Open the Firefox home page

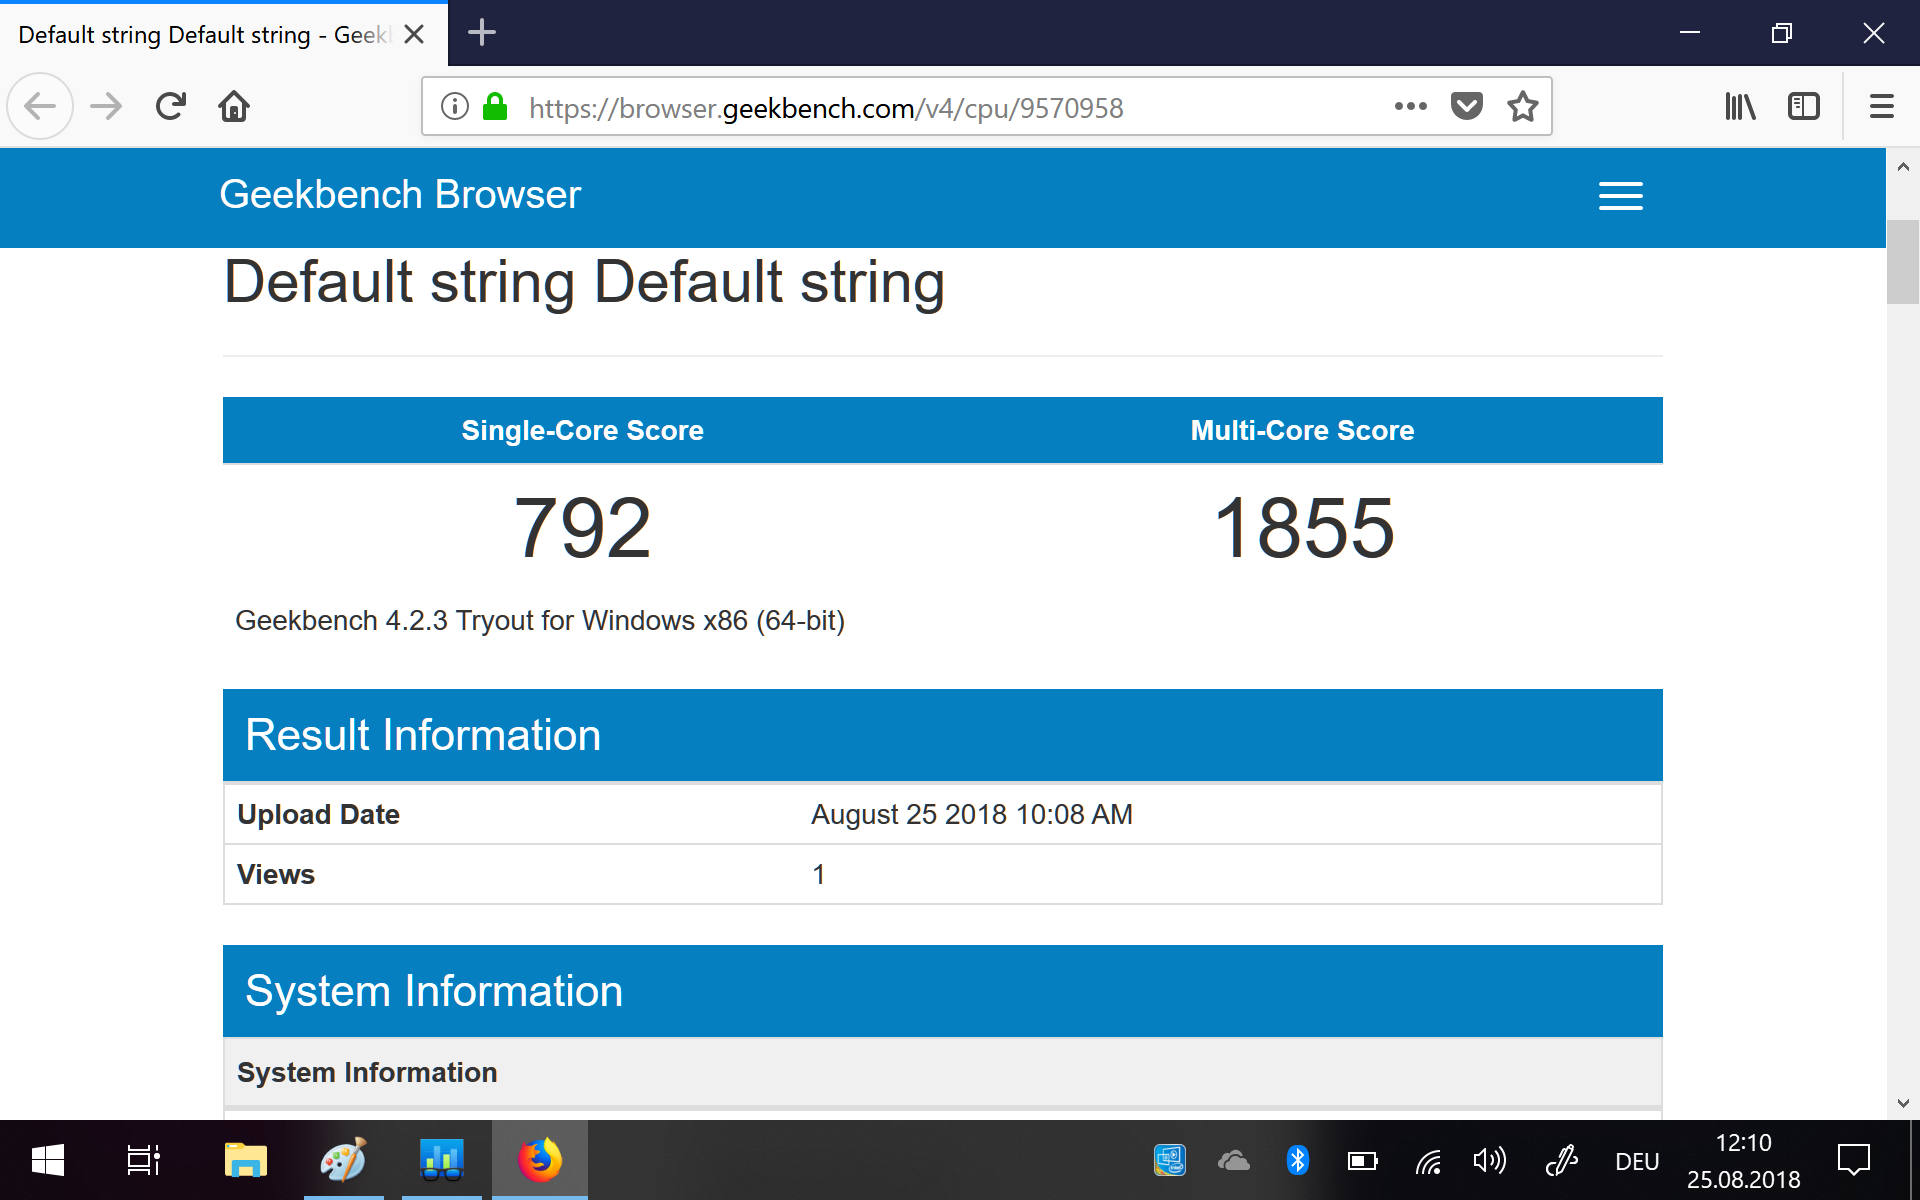(x=234, y=106)
